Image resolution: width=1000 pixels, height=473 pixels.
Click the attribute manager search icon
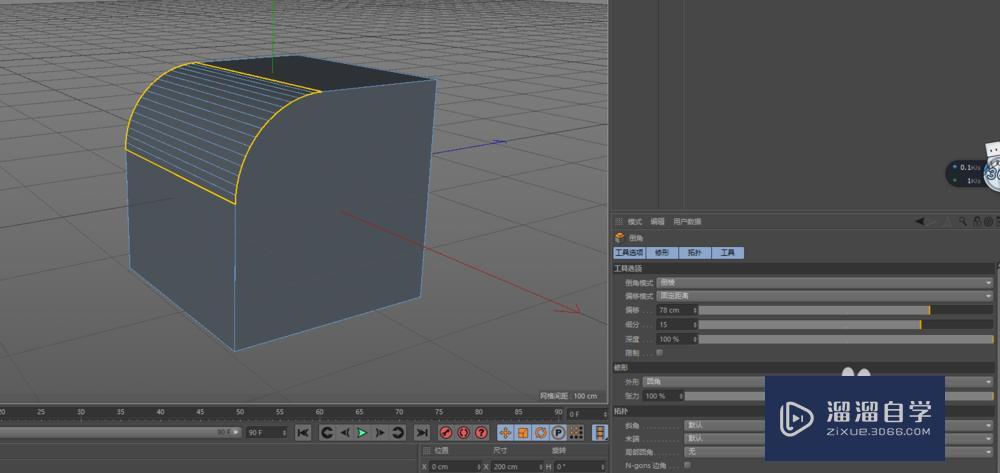(963, 221)
